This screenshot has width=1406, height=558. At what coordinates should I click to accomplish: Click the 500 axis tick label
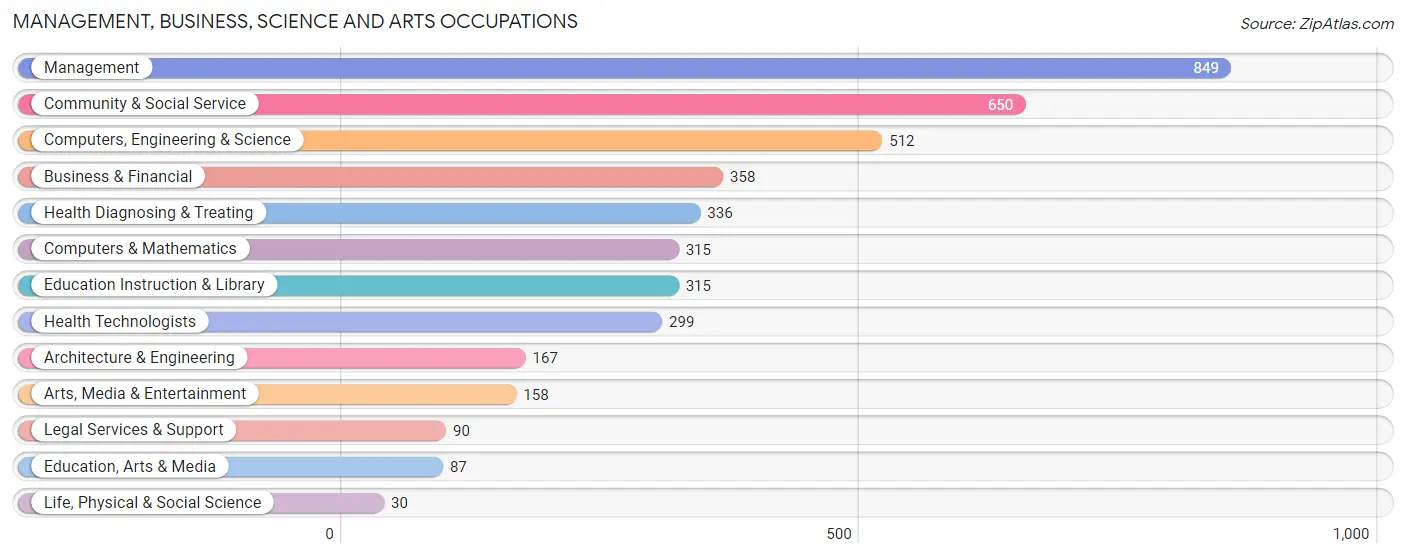pyautogui.click(x=839, y=534)
